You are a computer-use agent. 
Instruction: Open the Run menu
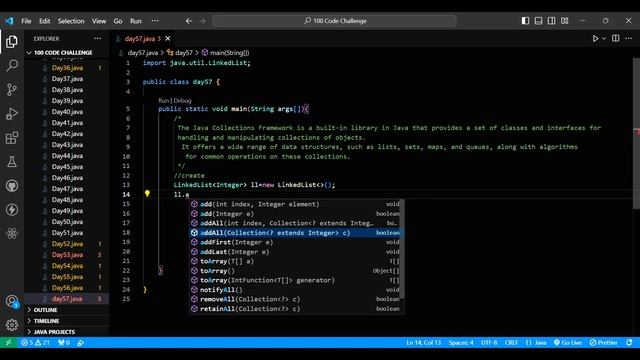(x=136, y=21)
